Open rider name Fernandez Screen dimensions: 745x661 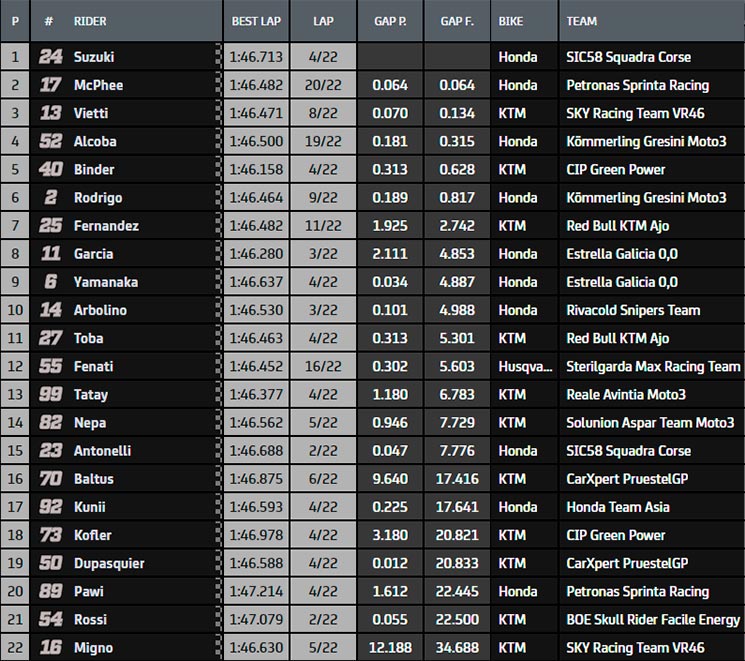click(106, 226)
